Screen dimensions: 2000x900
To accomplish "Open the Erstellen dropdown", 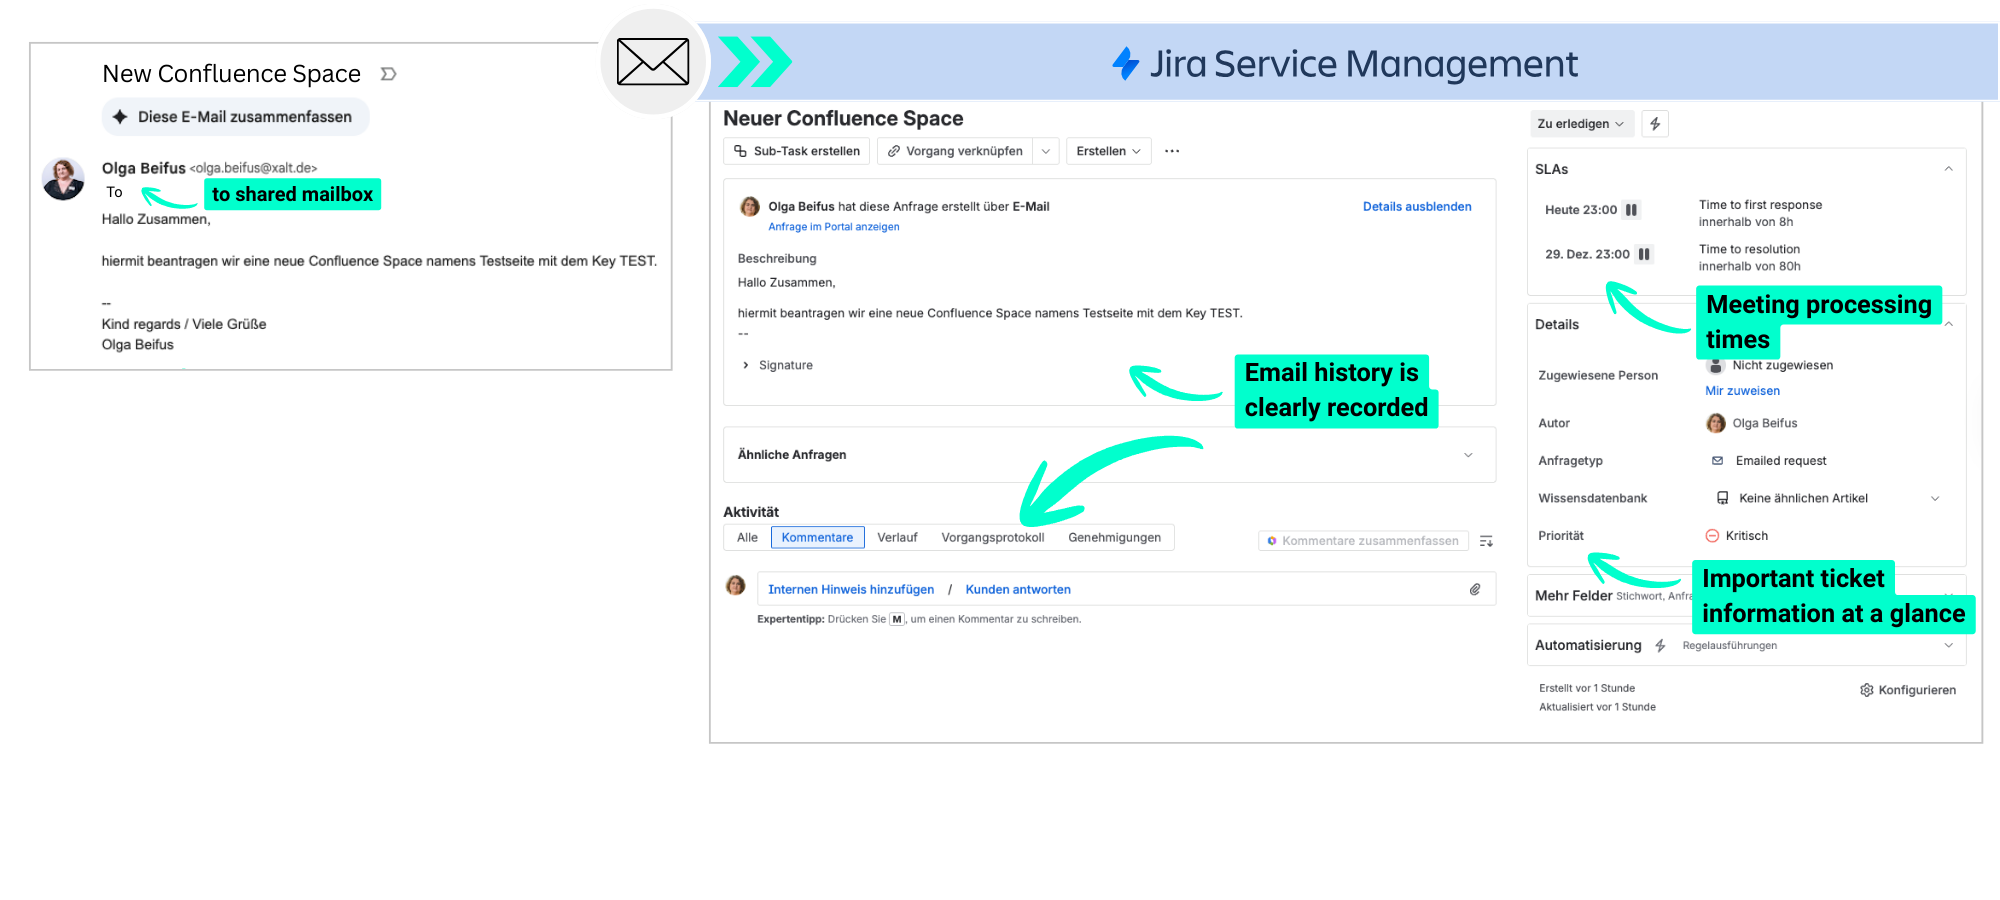I will pos(1108,151).
